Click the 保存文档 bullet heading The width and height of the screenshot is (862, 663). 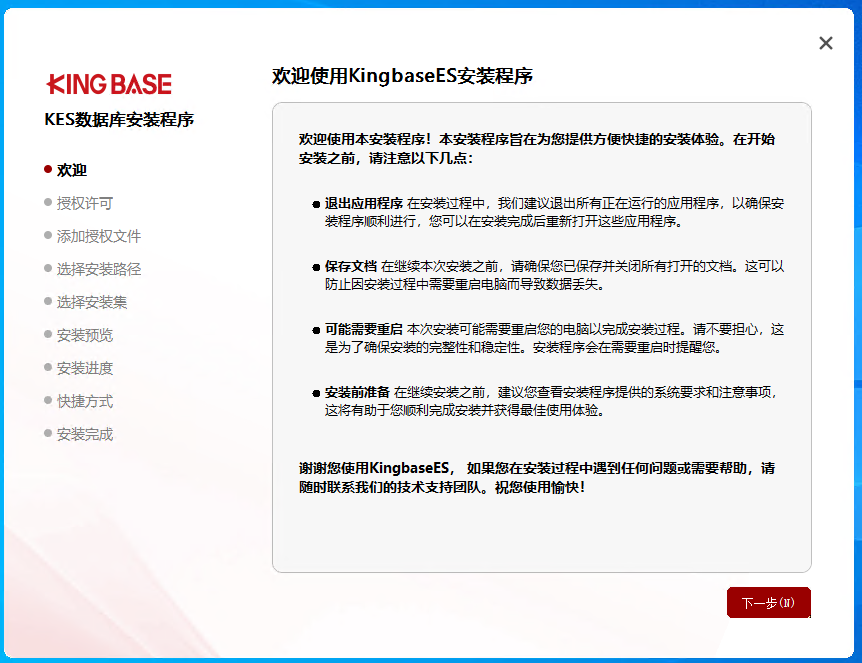(351, 267)
